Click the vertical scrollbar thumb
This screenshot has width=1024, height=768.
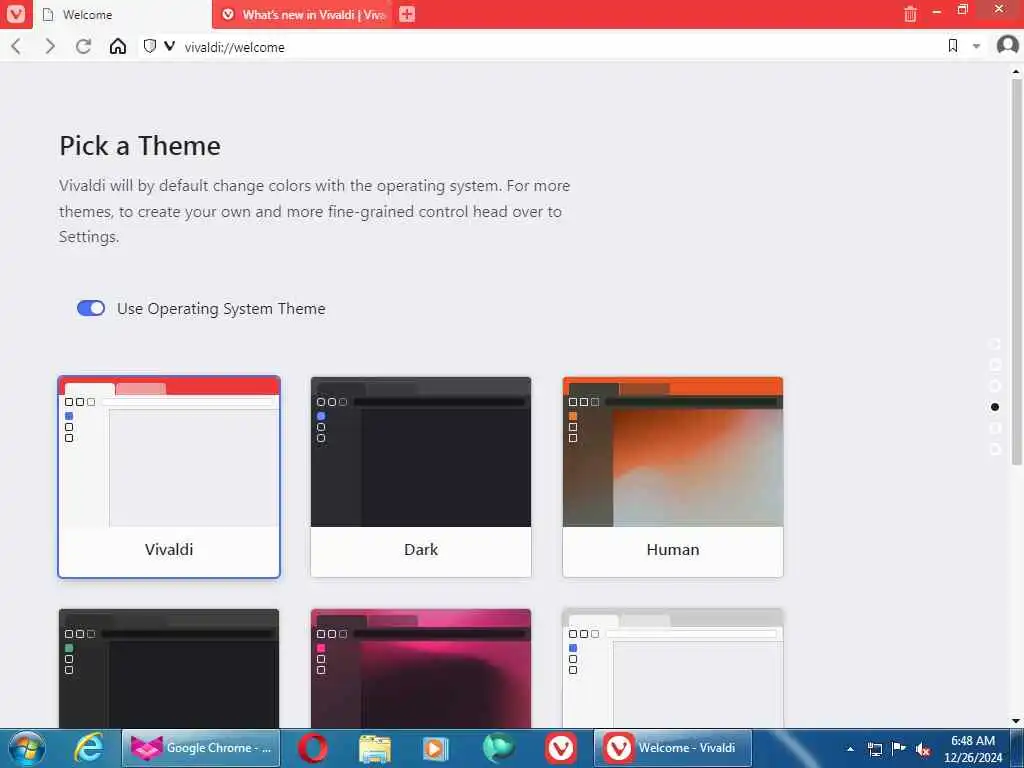(x=1016, y=271)
